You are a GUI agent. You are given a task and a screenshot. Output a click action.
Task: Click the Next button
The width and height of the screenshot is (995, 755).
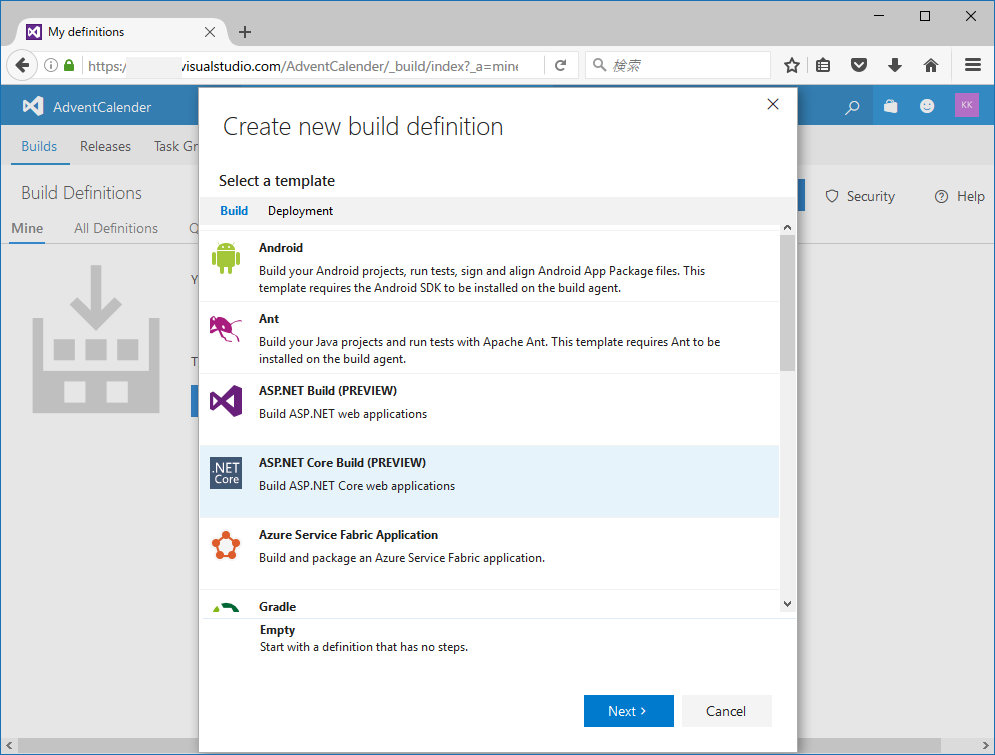[x=628, y=711]
